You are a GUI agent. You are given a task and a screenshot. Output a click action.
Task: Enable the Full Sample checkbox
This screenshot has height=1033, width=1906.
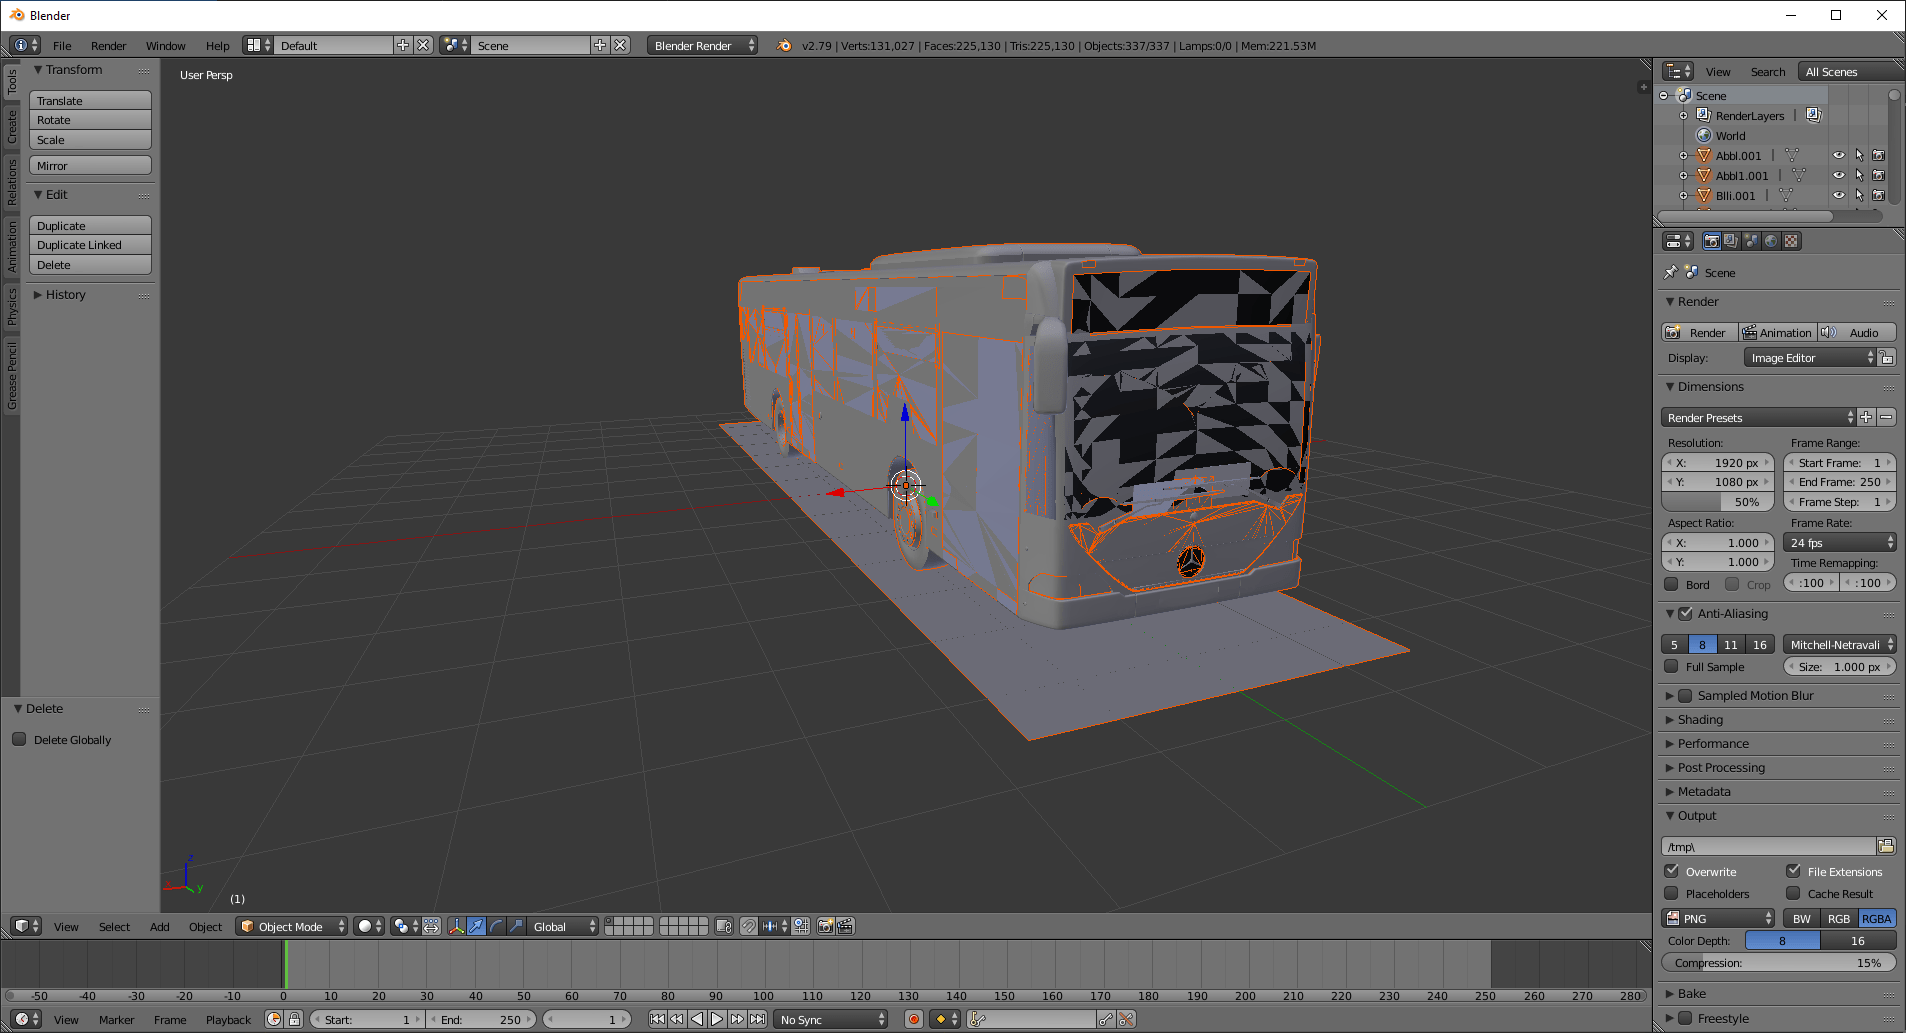point(1671,666)
